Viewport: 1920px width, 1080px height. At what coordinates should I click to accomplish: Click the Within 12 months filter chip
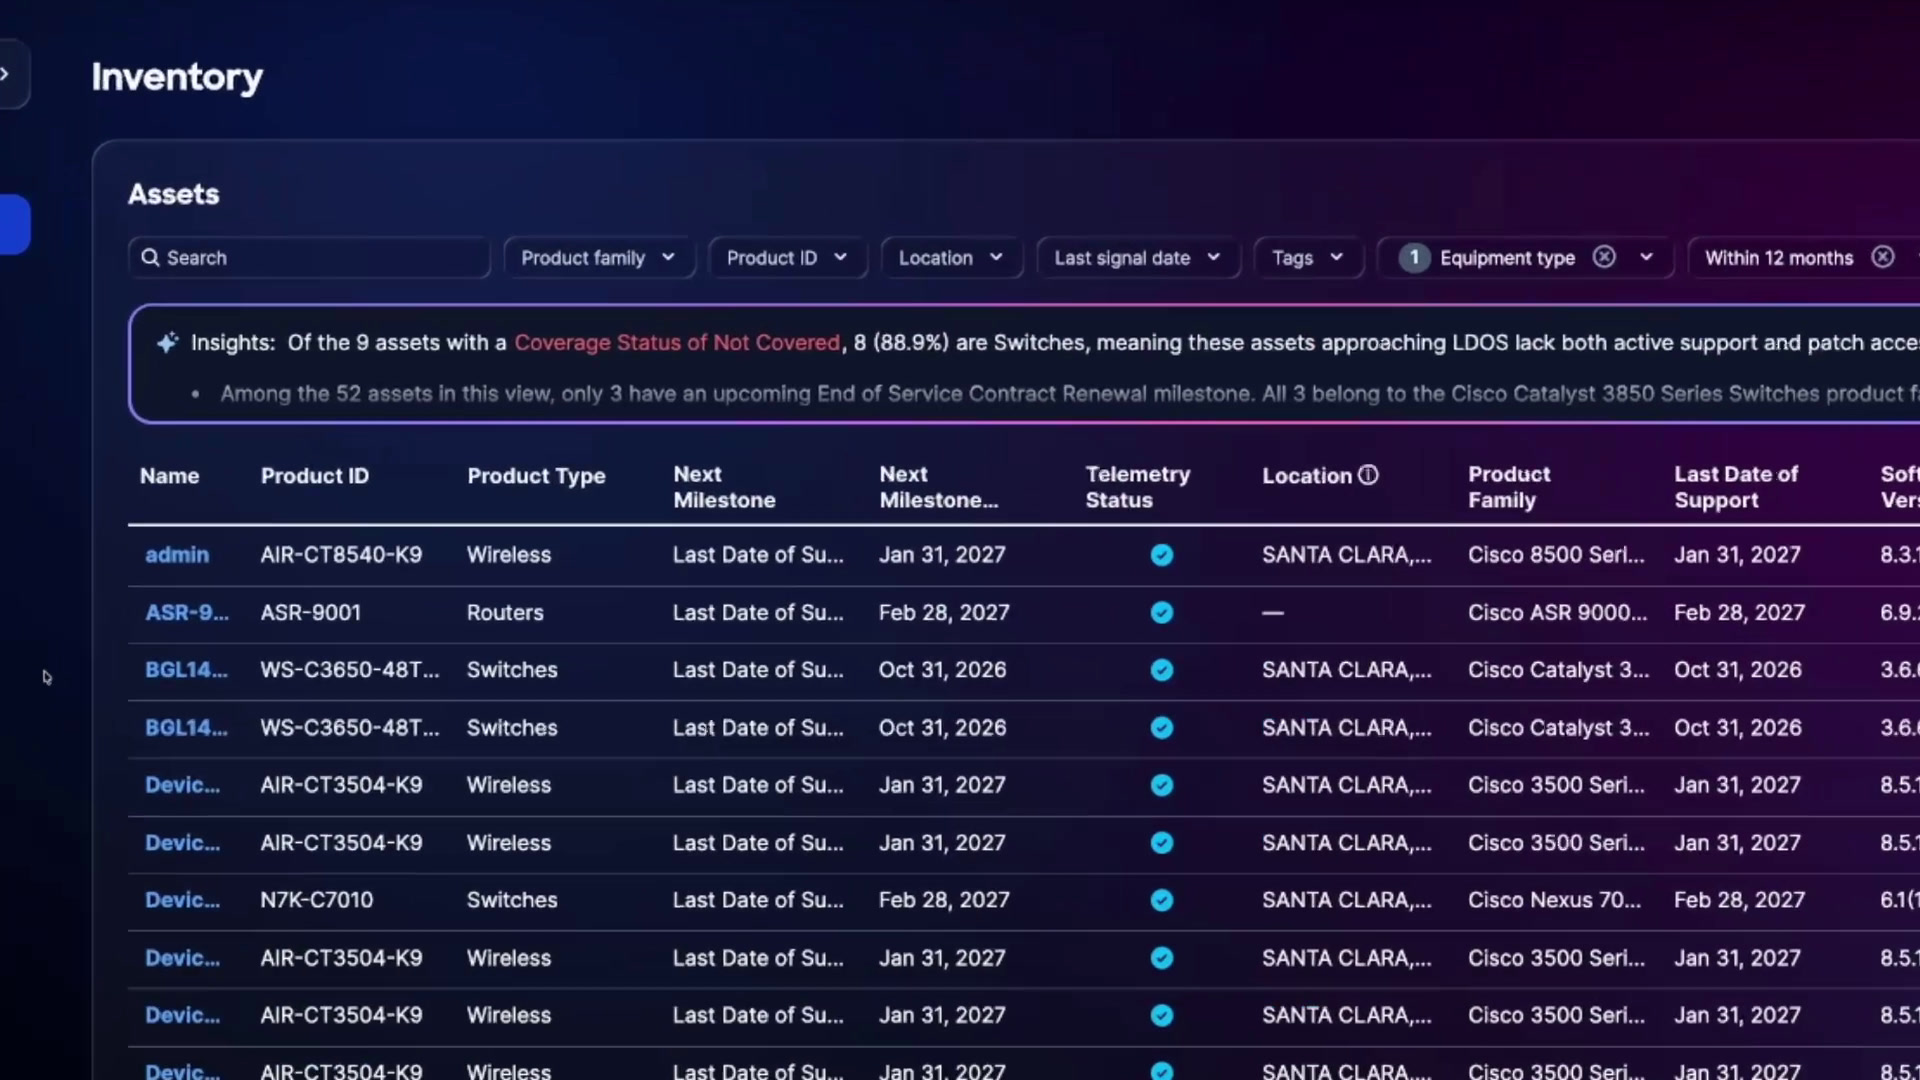click(1779, 258)
